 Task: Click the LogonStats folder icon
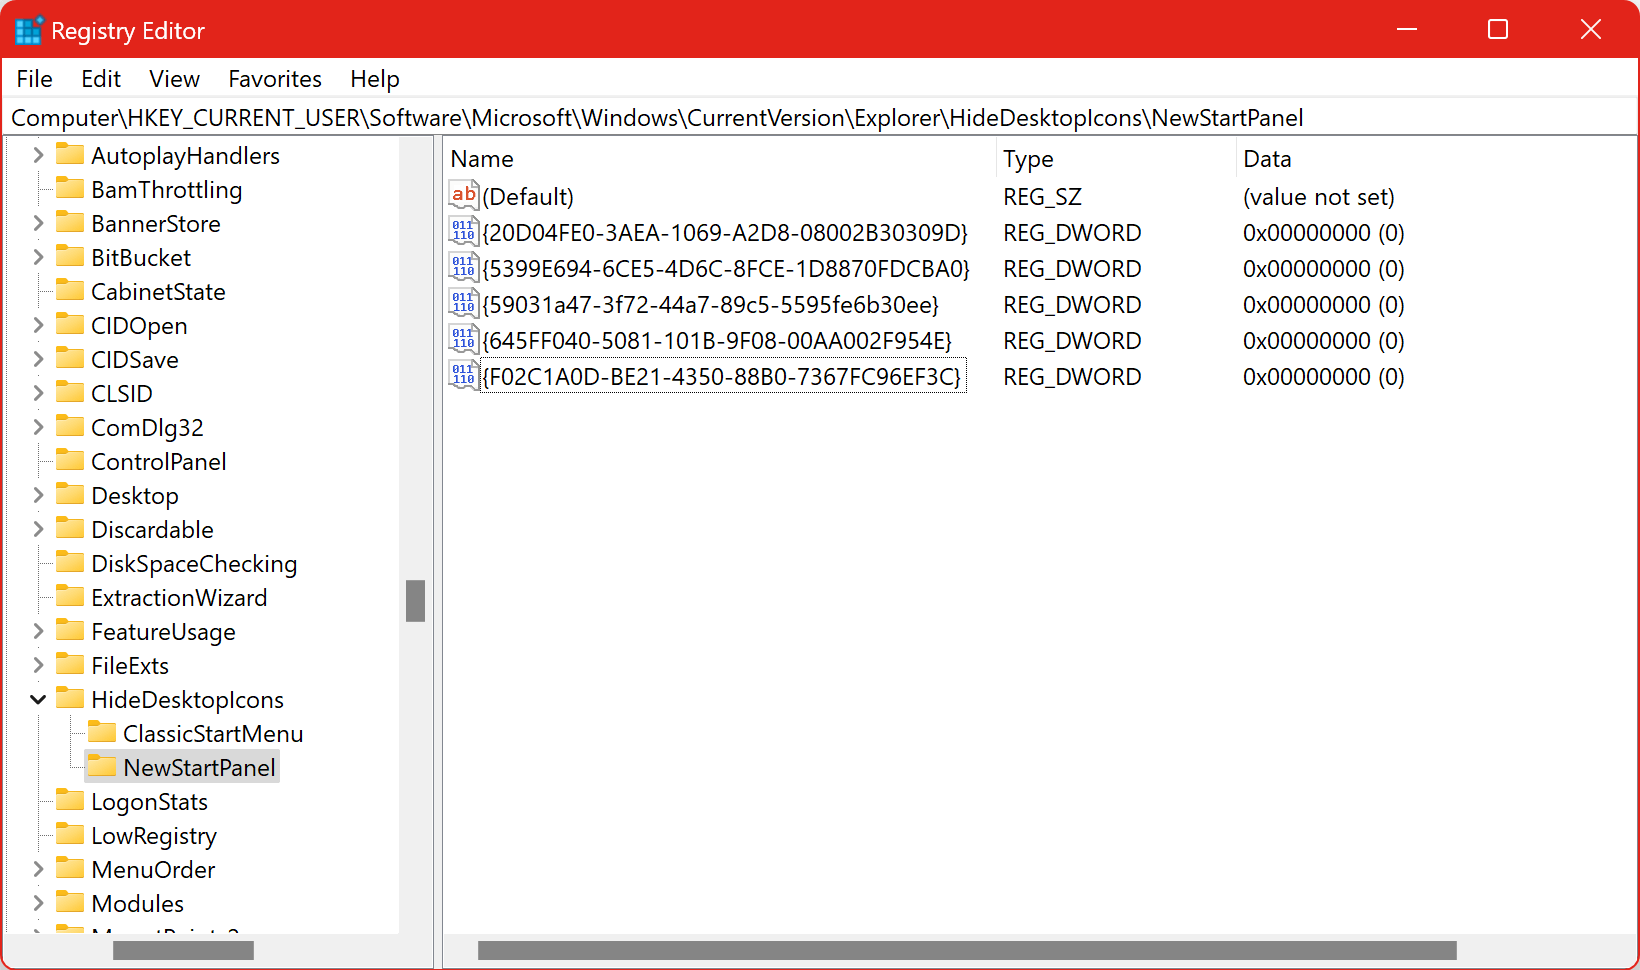pos(70,800)
